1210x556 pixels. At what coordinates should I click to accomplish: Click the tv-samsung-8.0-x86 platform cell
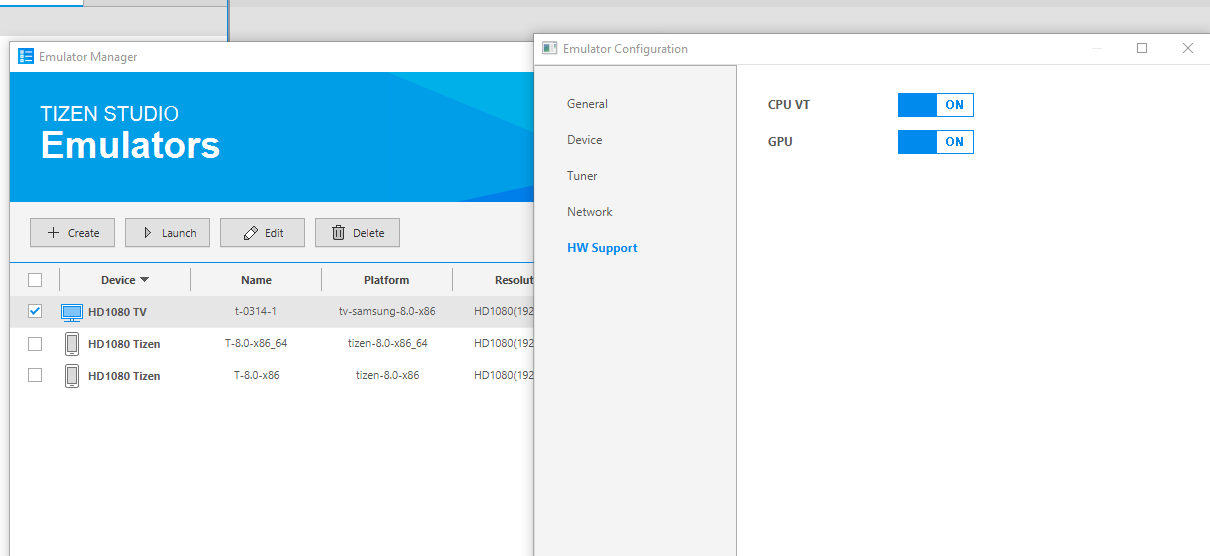(x=387, y=312)
